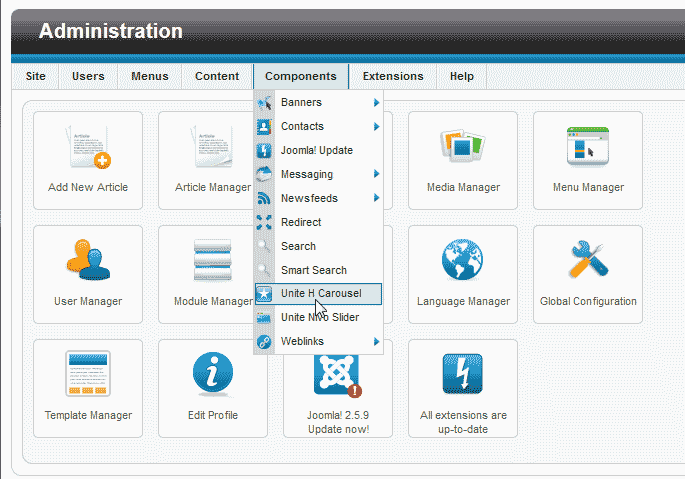The height and width of the screenshot is (479, 685).
Task: Click the Edit Profile info icon
Action: [x=212, y=375]
